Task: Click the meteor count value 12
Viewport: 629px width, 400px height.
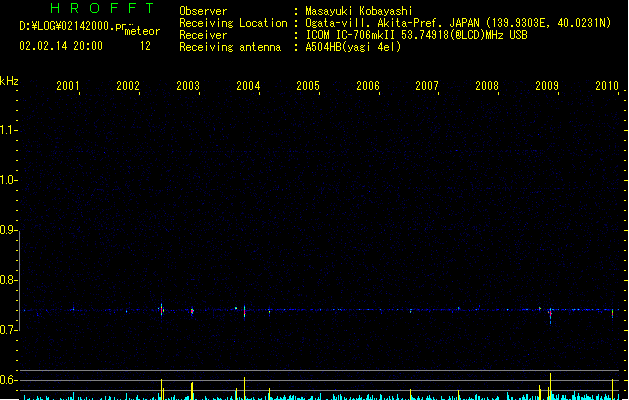Action: point(145,46)
